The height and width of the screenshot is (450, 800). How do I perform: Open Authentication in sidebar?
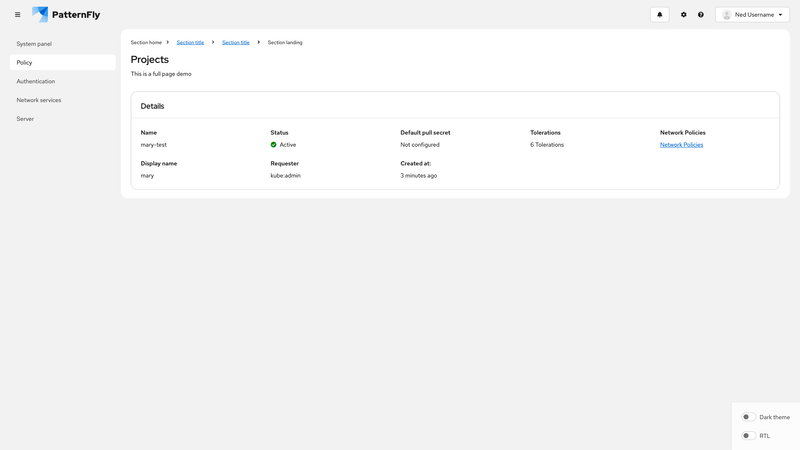[x=36, y=81]
